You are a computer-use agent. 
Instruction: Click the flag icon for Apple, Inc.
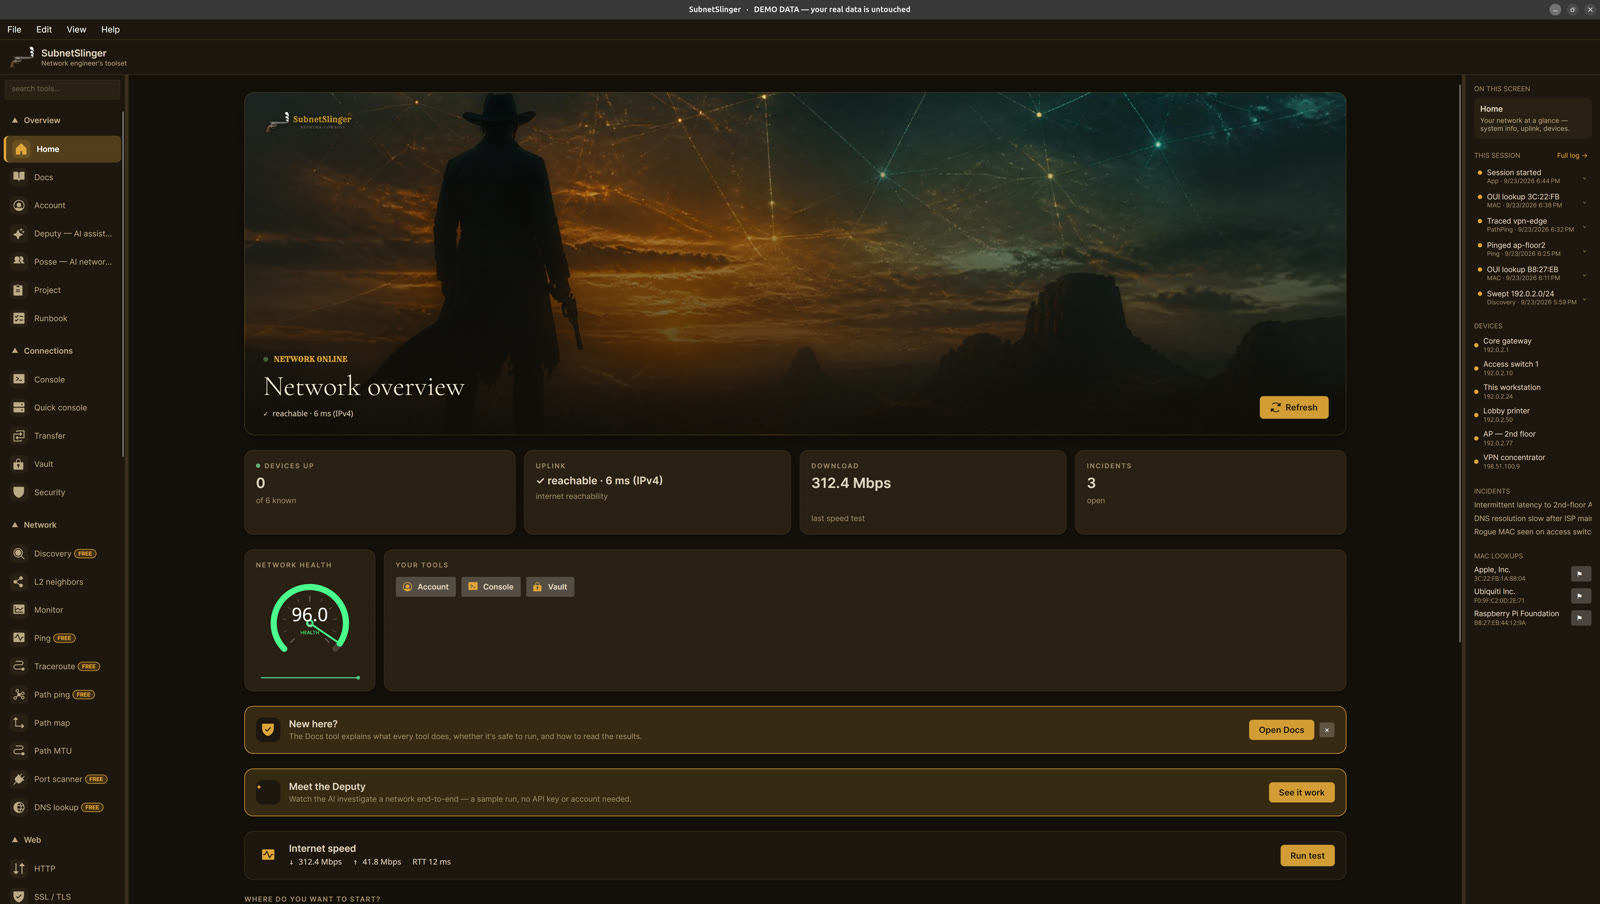[x=1580, y=574]
